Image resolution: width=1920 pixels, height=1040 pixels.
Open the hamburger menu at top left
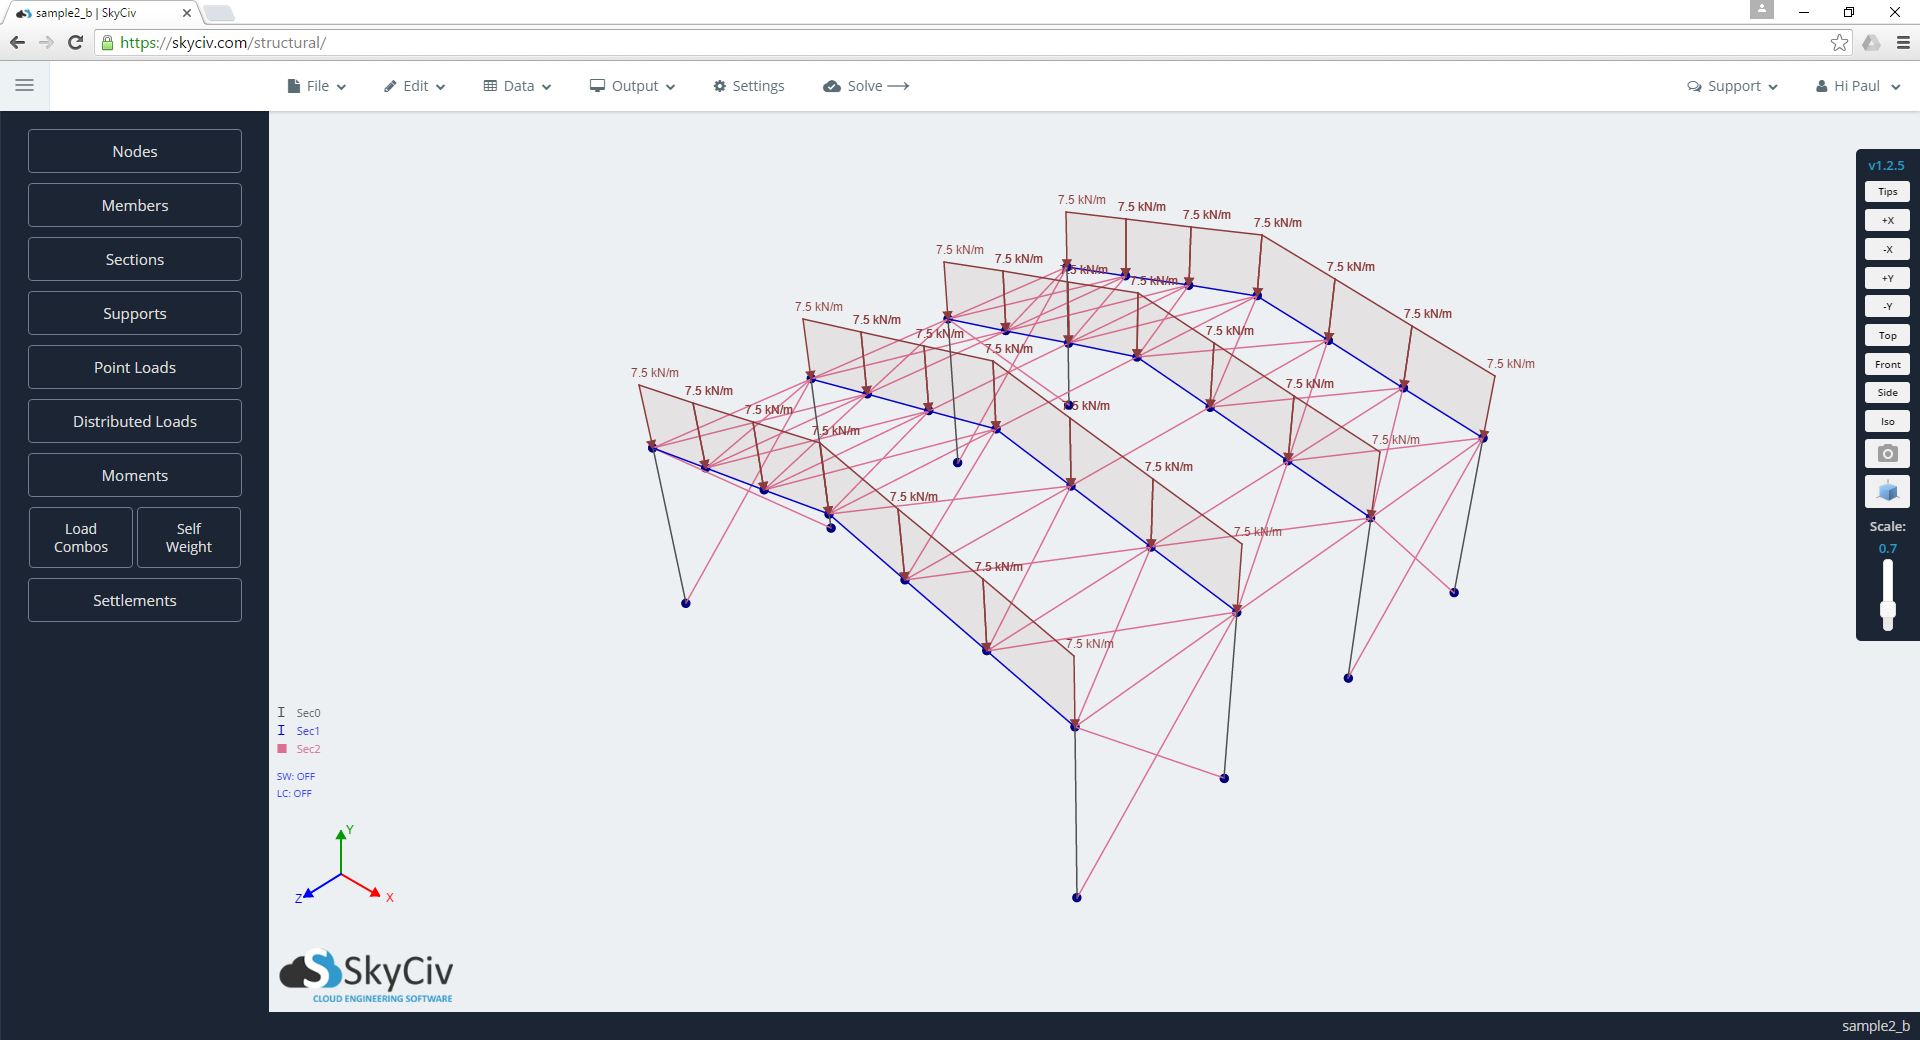tap(25, 85)
